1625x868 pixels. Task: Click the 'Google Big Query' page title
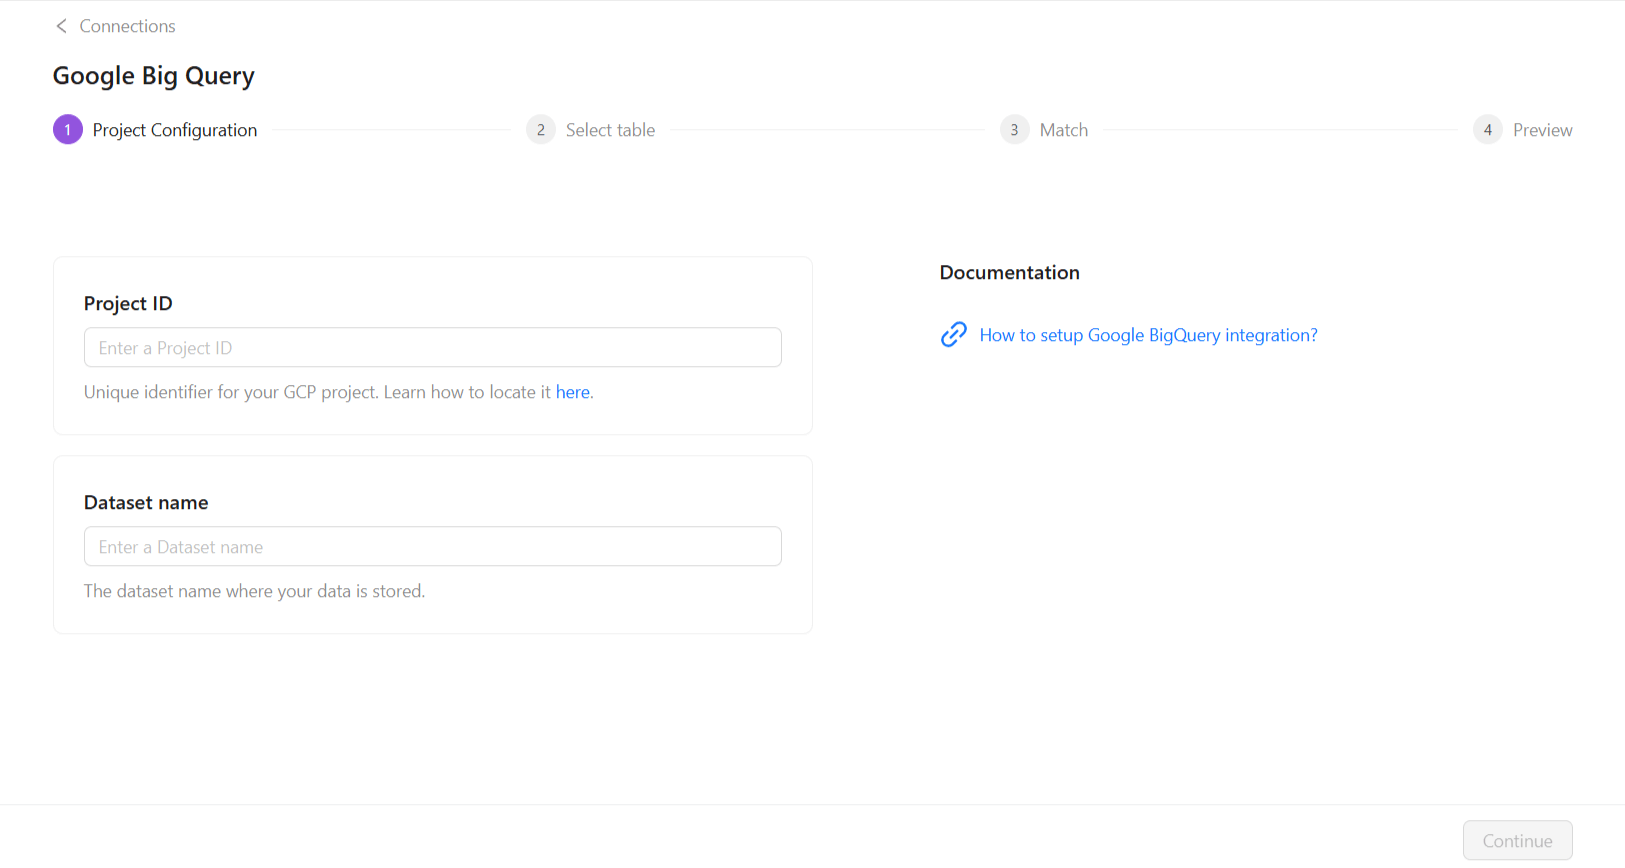click(154, 76)
